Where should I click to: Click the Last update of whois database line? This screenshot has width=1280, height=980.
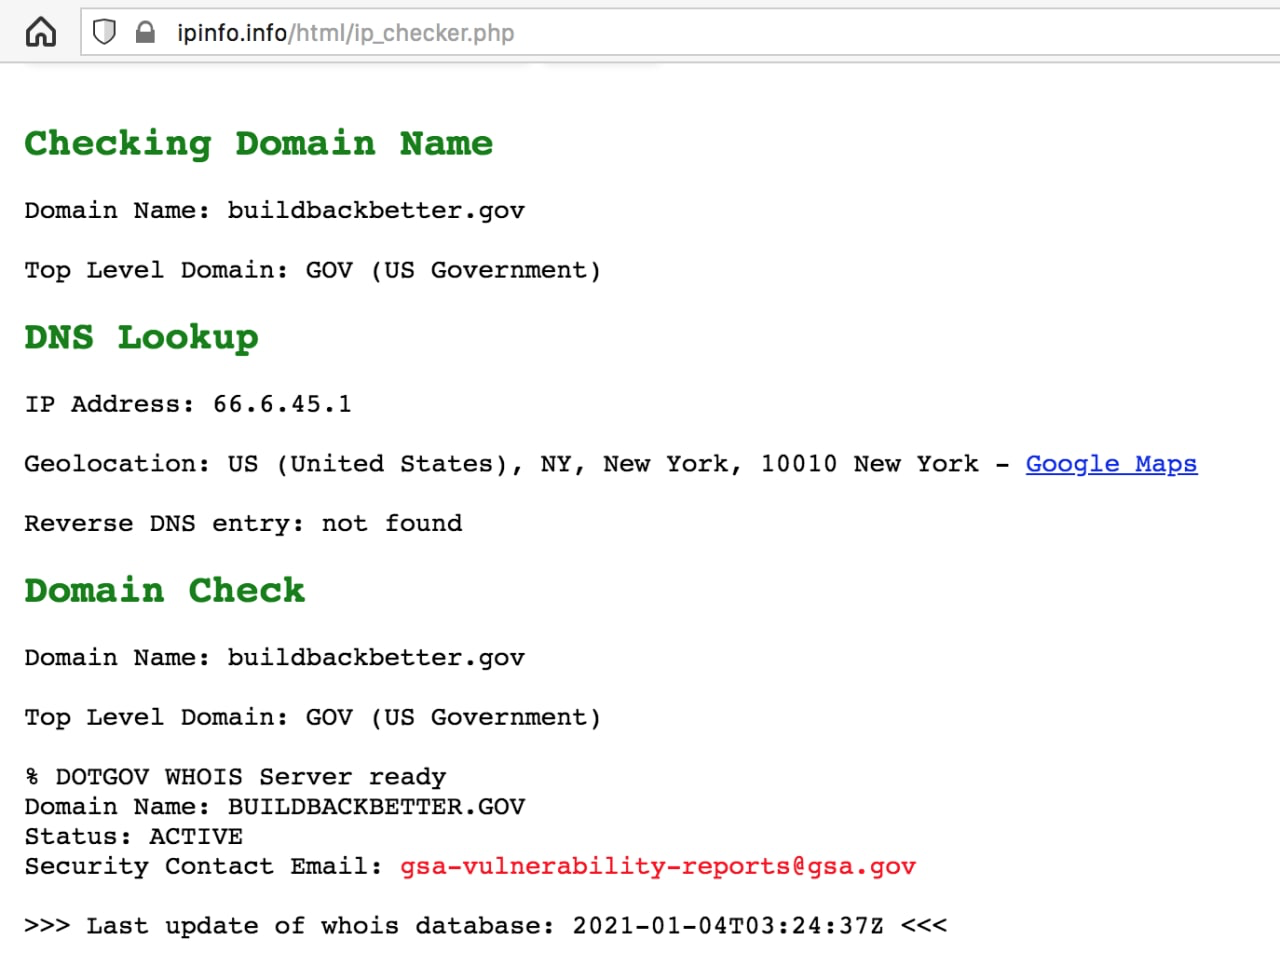[485, 926]
